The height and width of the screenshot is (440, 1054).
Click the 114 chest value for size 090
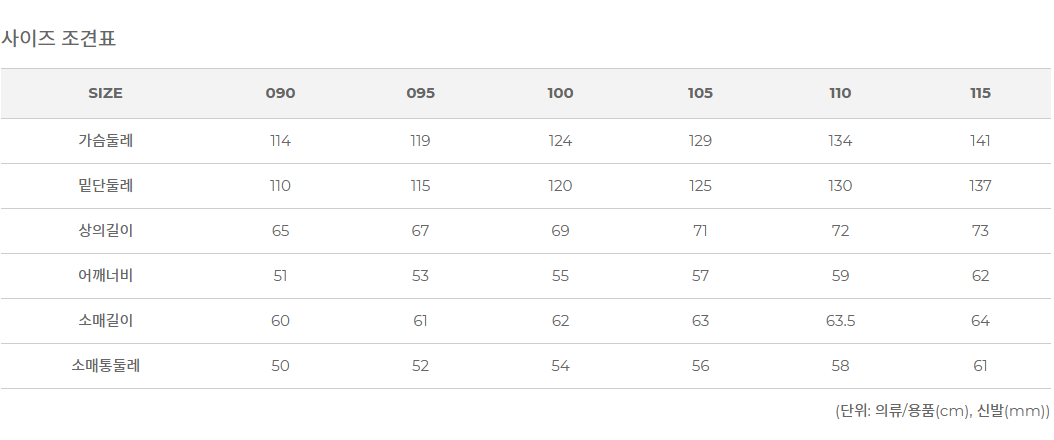tap(280, 141)
